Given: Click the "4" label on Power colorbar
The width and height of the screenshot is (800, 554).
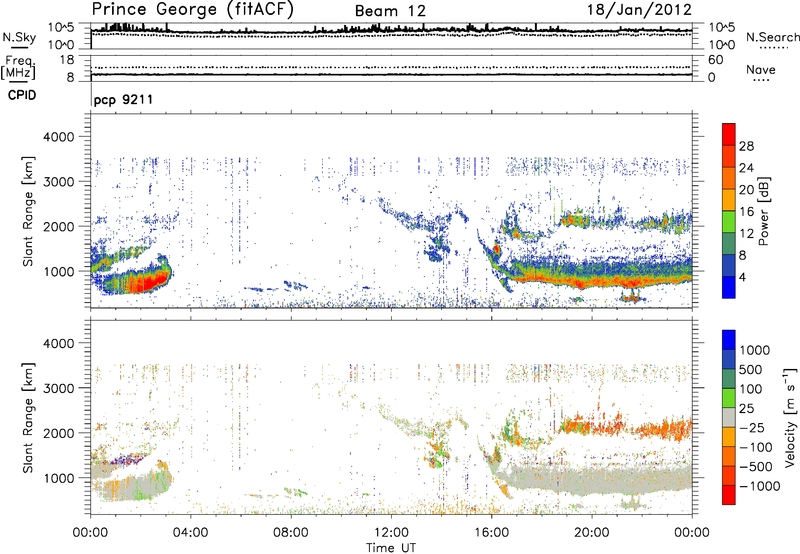Looking at the screenshot, I should click(x=742, y=278).
